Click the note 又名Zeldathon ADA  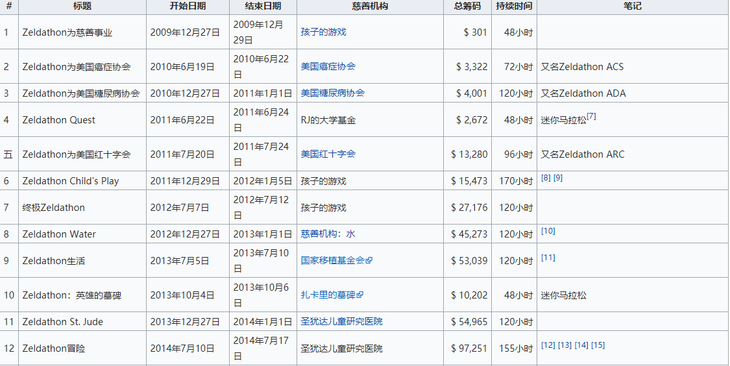583,93
